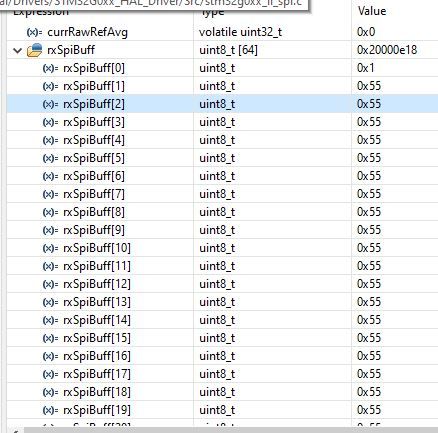Click the horizontal scrollbar at bottom
Screen dimensions: 438x433
[230, 430]
